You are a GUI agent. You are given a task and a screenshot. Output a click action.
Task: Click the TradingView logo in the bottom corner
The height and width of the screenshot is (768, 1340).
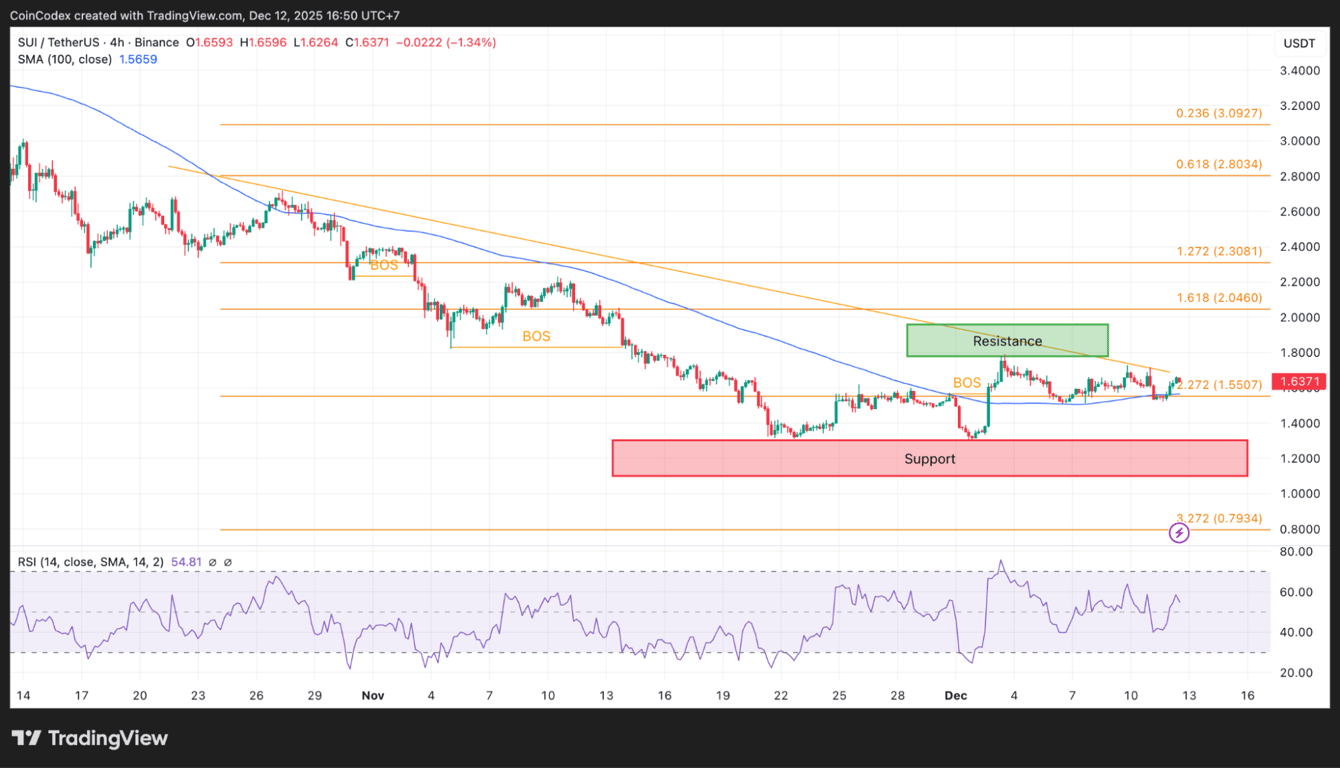[x=89, y=738]
